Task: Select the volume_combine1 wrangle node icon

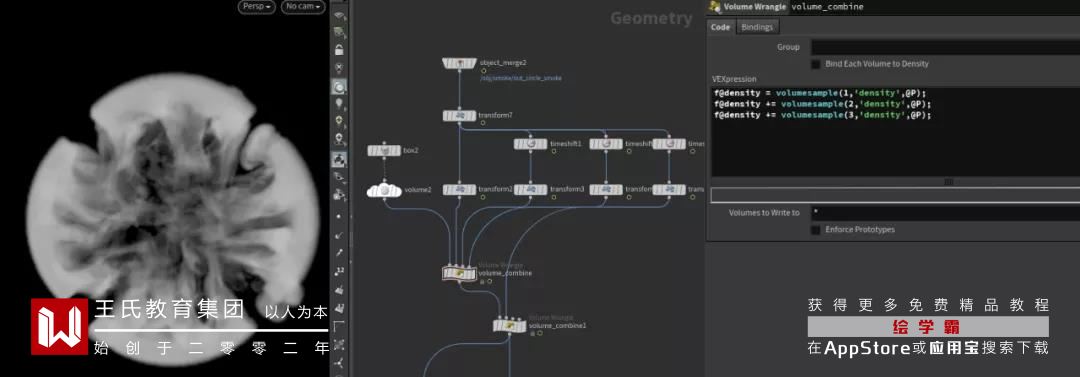Action: point(510,325)
